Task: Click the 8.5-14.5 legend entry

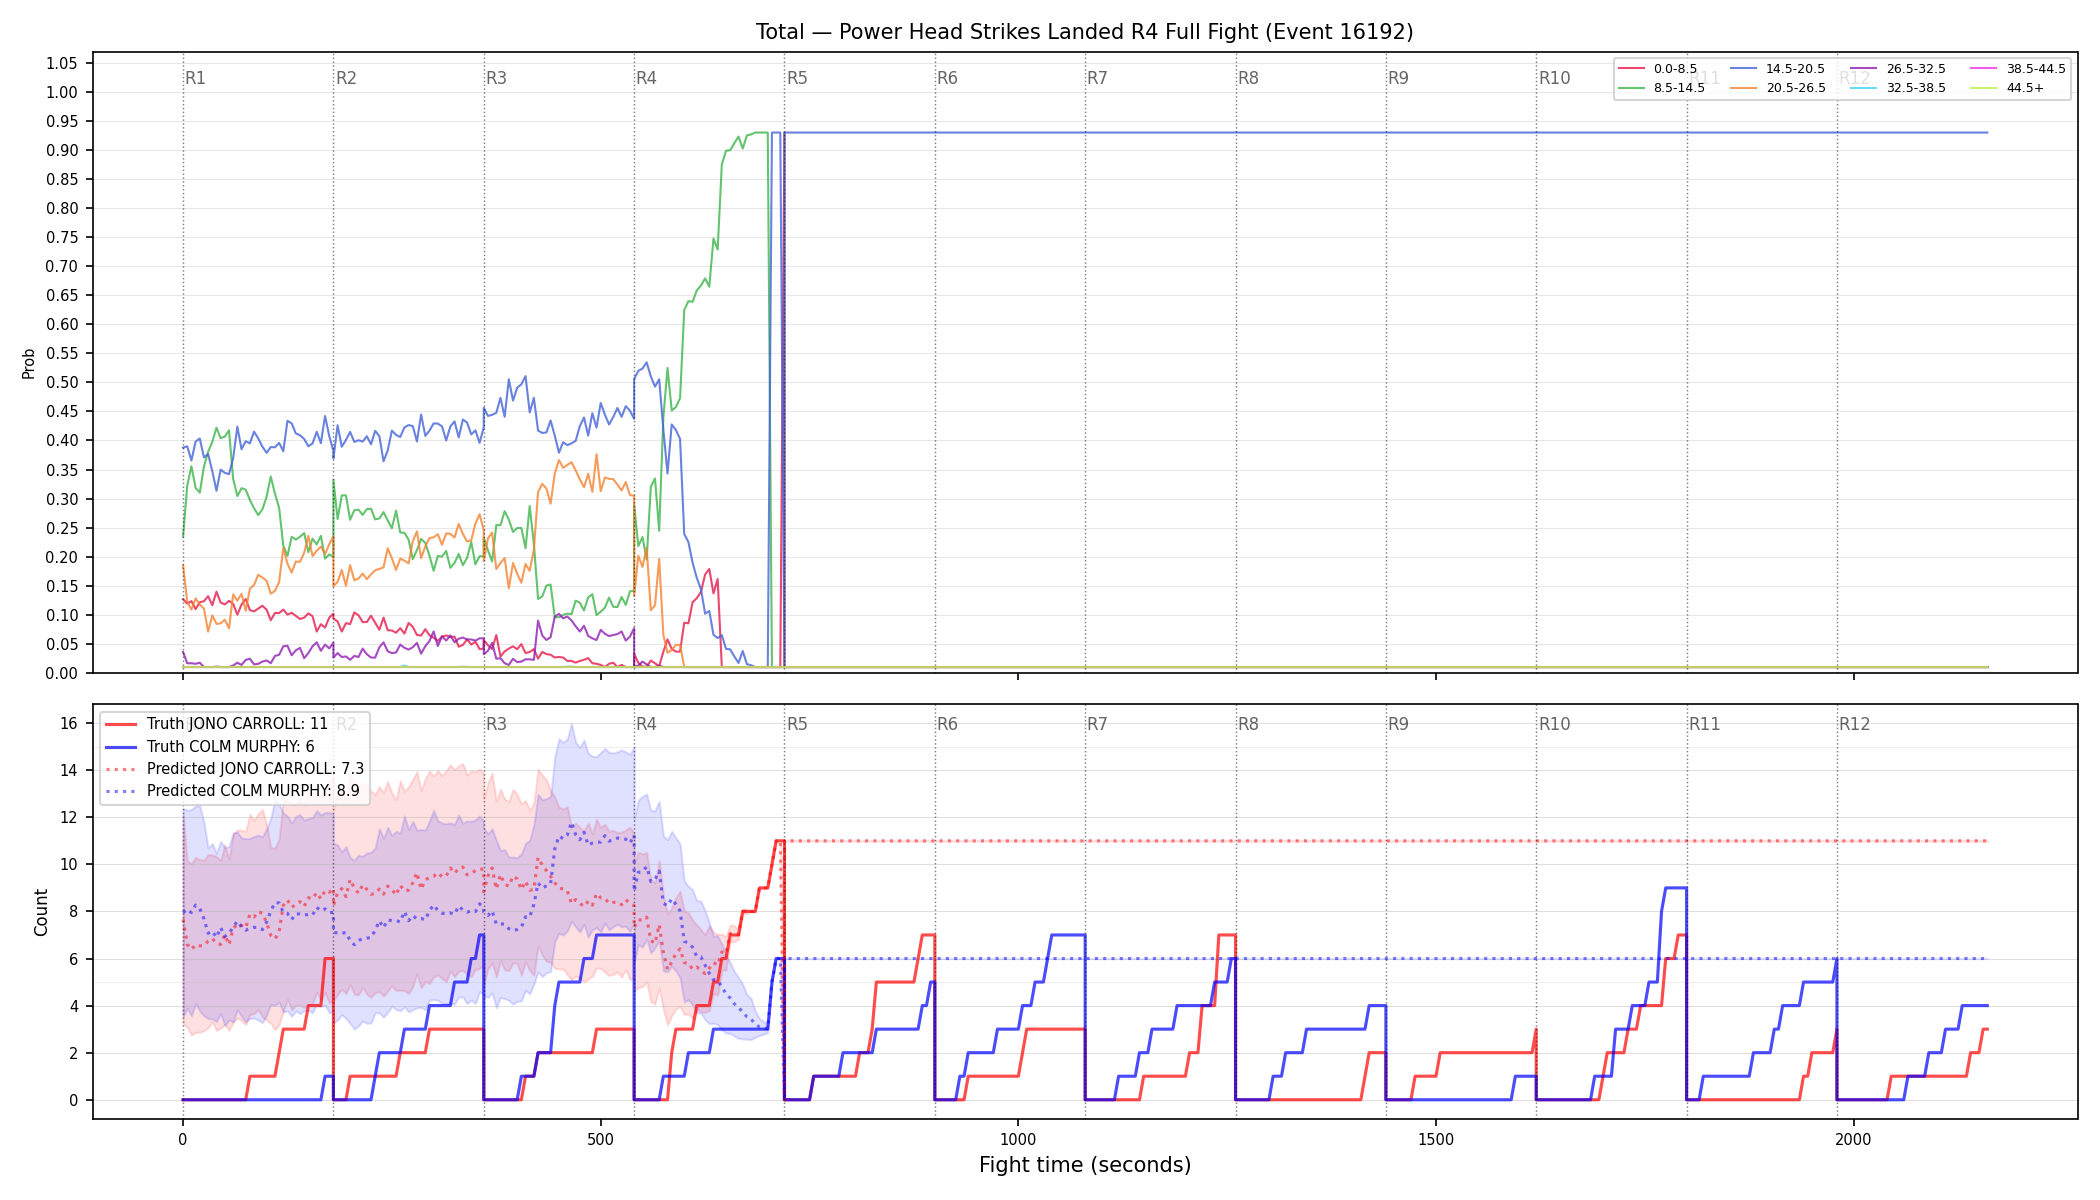Action: click(1661, 88)
